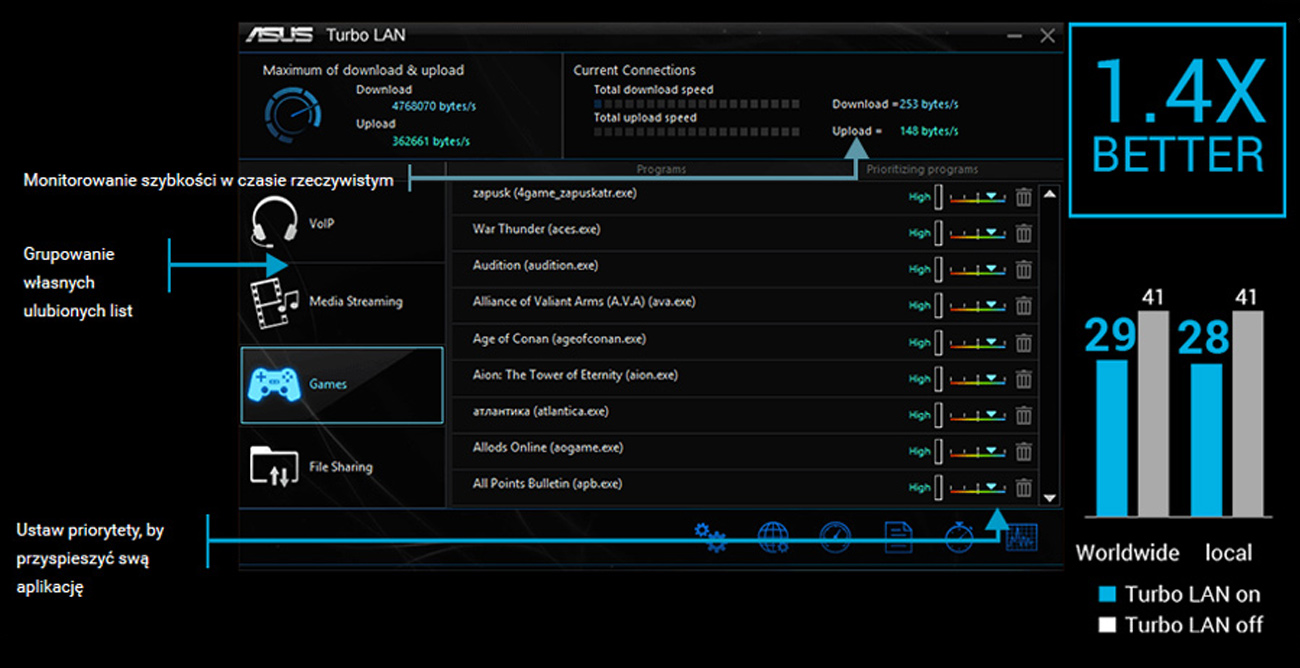Select the атлантика (atlantica.exe) row
The image size is (1300, 668).
click(x=745, y=415)
